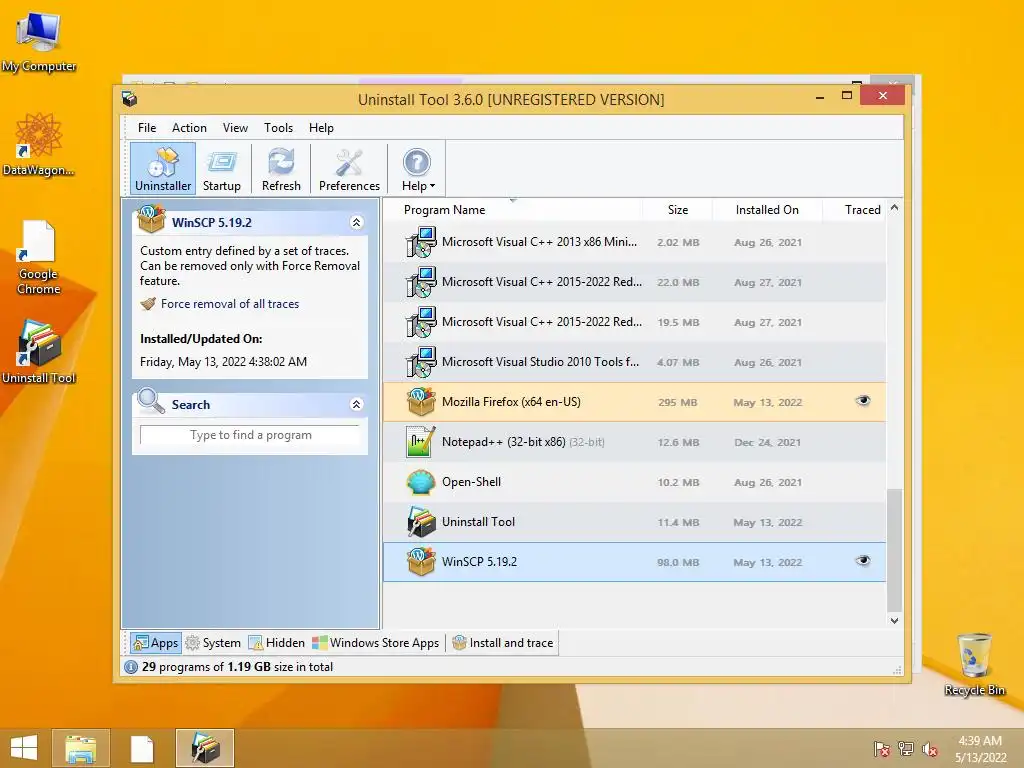Switch to the System tab
Viewport: 1024px width, 768px height.
click(214, 643)
